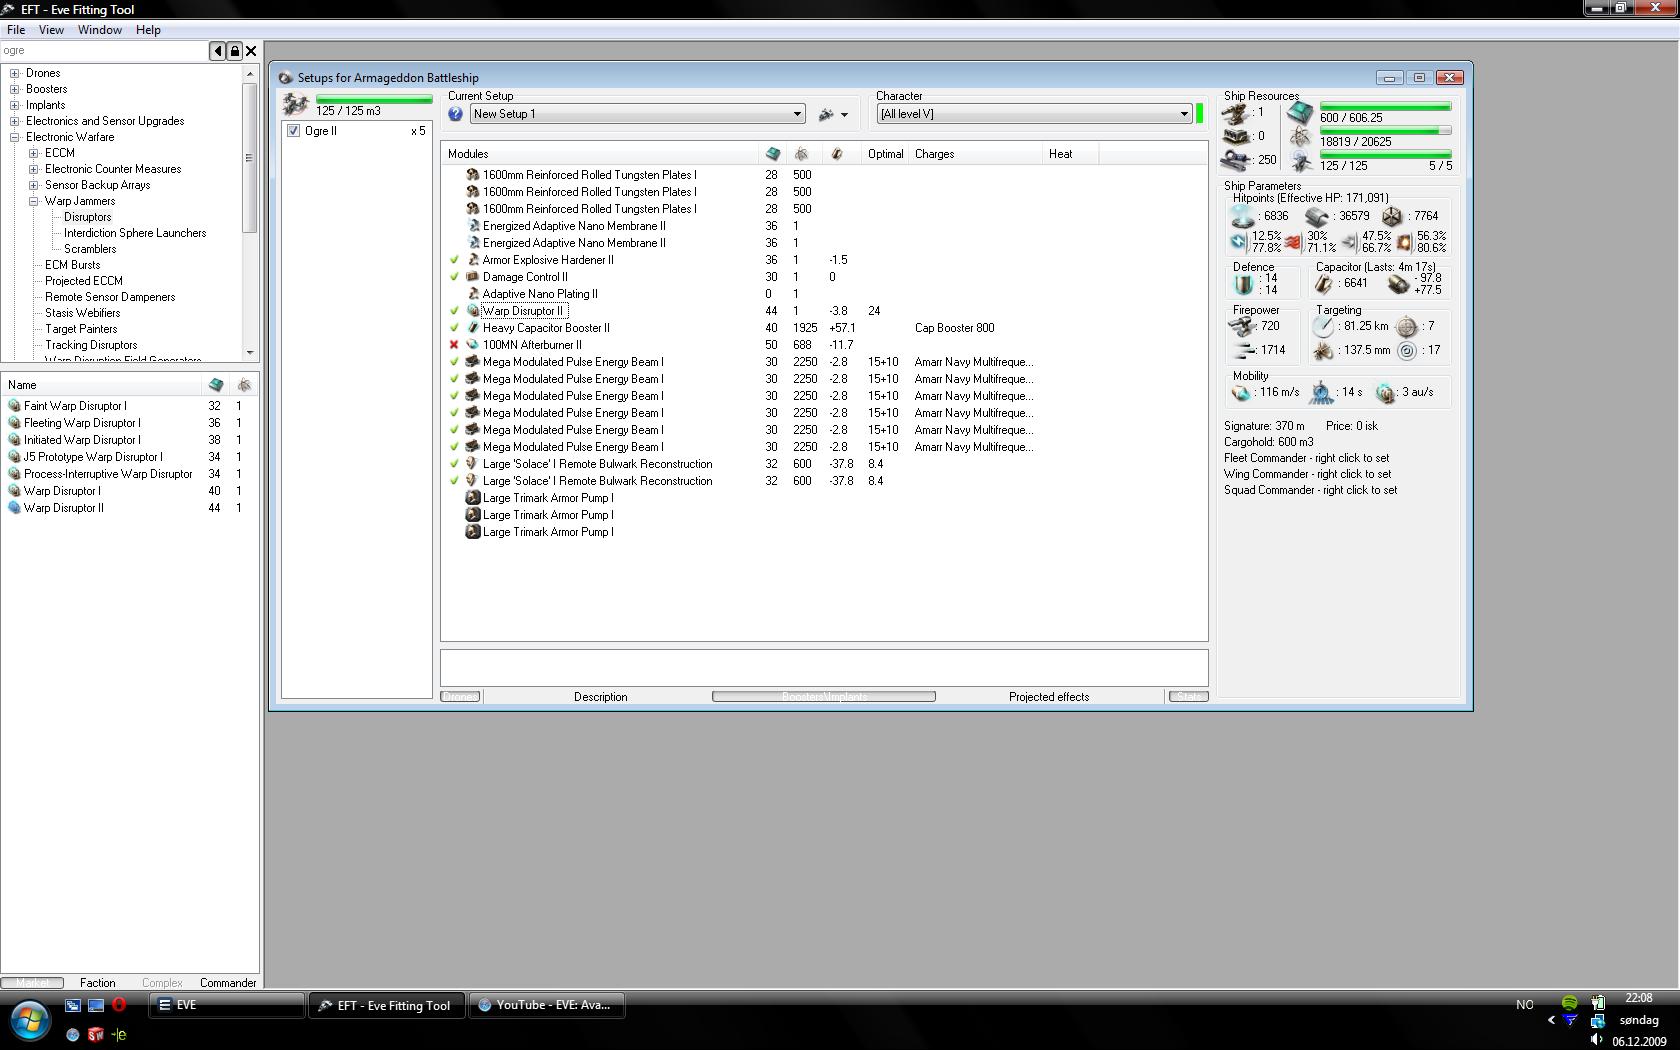Click the explosive resistance icon beside 56.3%

1404,242
